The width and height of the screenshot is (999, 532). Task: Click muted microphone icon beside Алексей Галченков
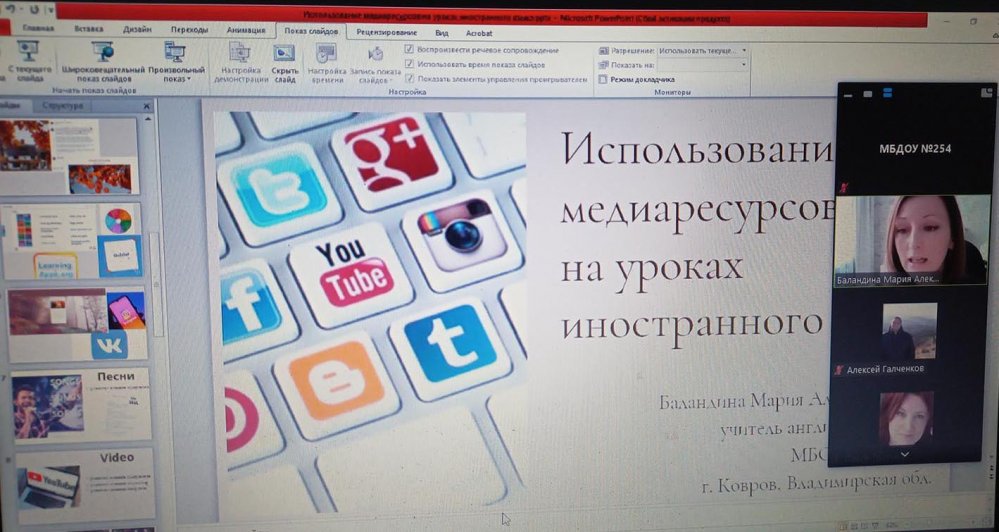tap(840, 370)
